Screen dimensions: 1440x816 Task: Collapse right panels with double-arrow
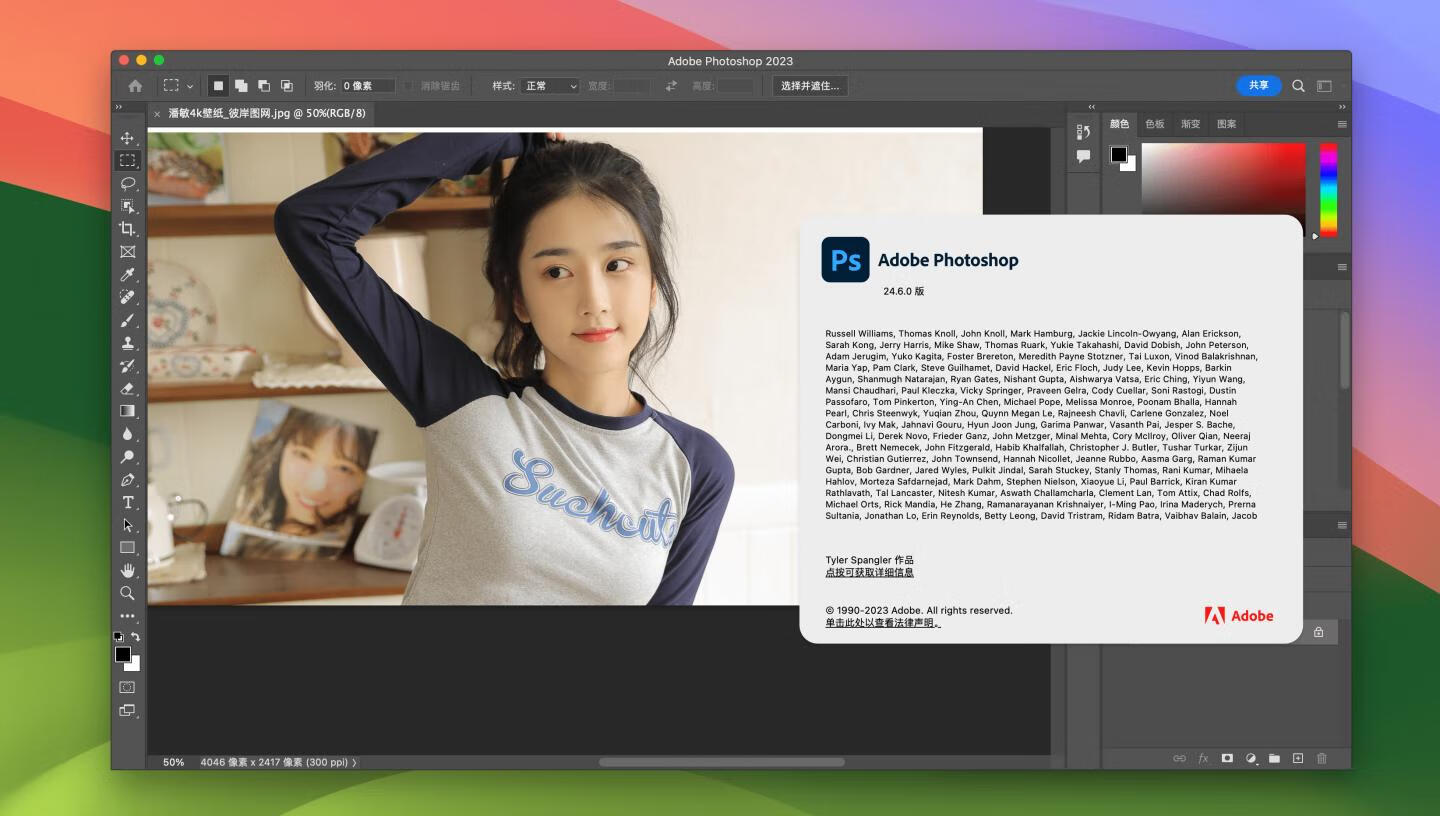point(1342,107)
